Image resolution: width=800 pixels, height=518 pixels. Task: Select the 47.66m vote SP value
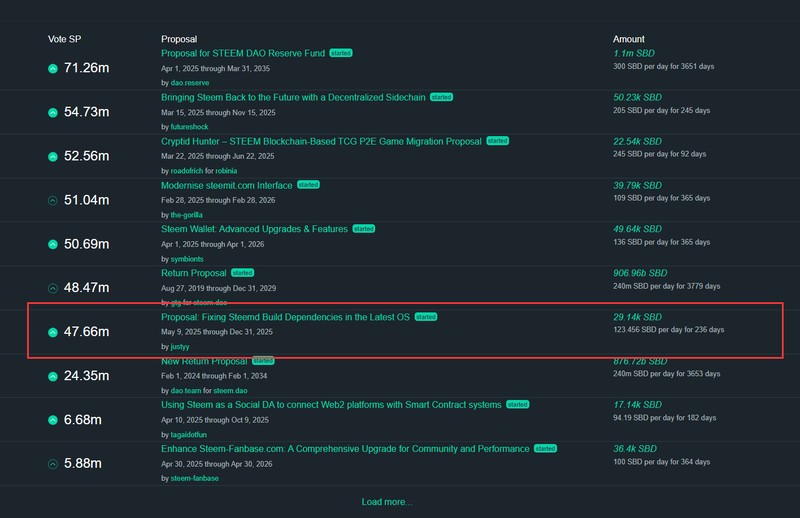tap(86, 332)
